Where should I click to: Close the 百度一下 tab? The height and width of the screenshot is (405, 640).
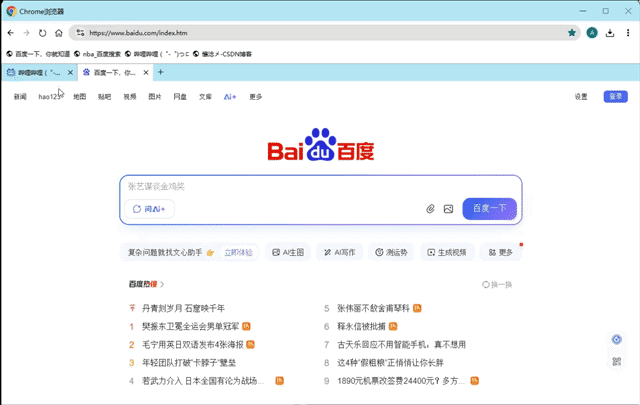[x=146, y=73]
